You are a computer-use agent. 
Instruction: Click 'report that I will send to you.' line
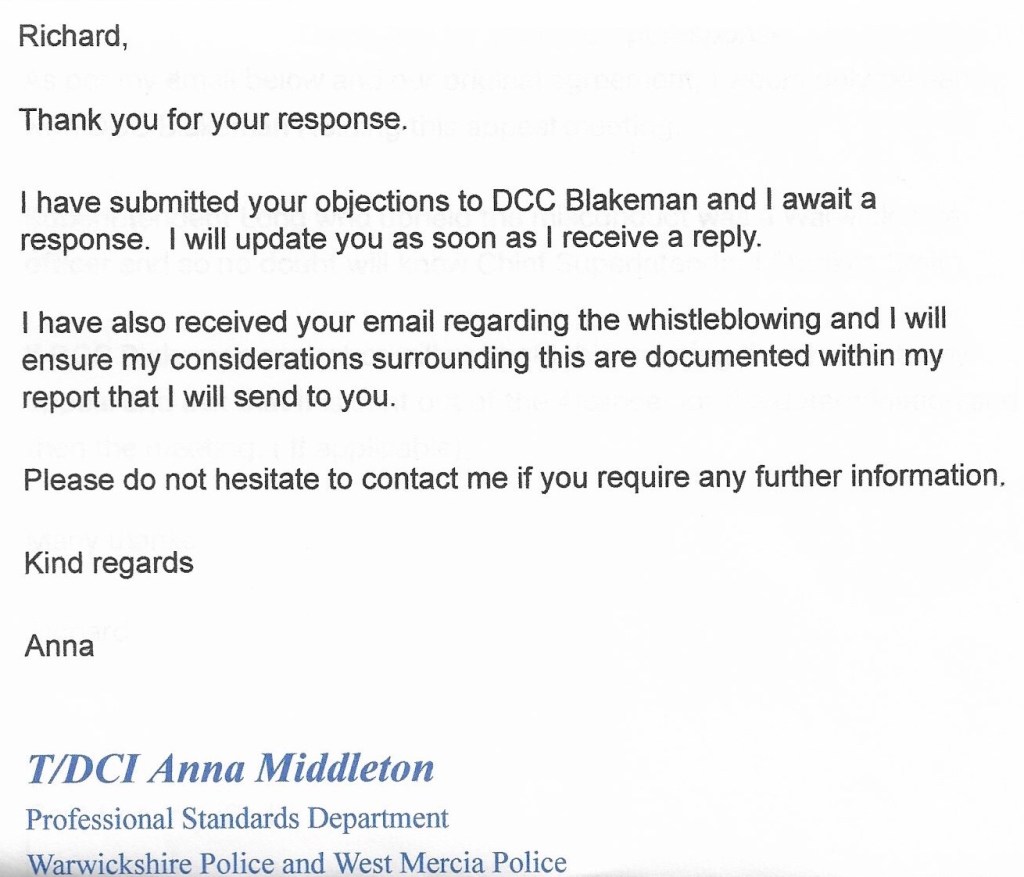click(x=207, y=397)
